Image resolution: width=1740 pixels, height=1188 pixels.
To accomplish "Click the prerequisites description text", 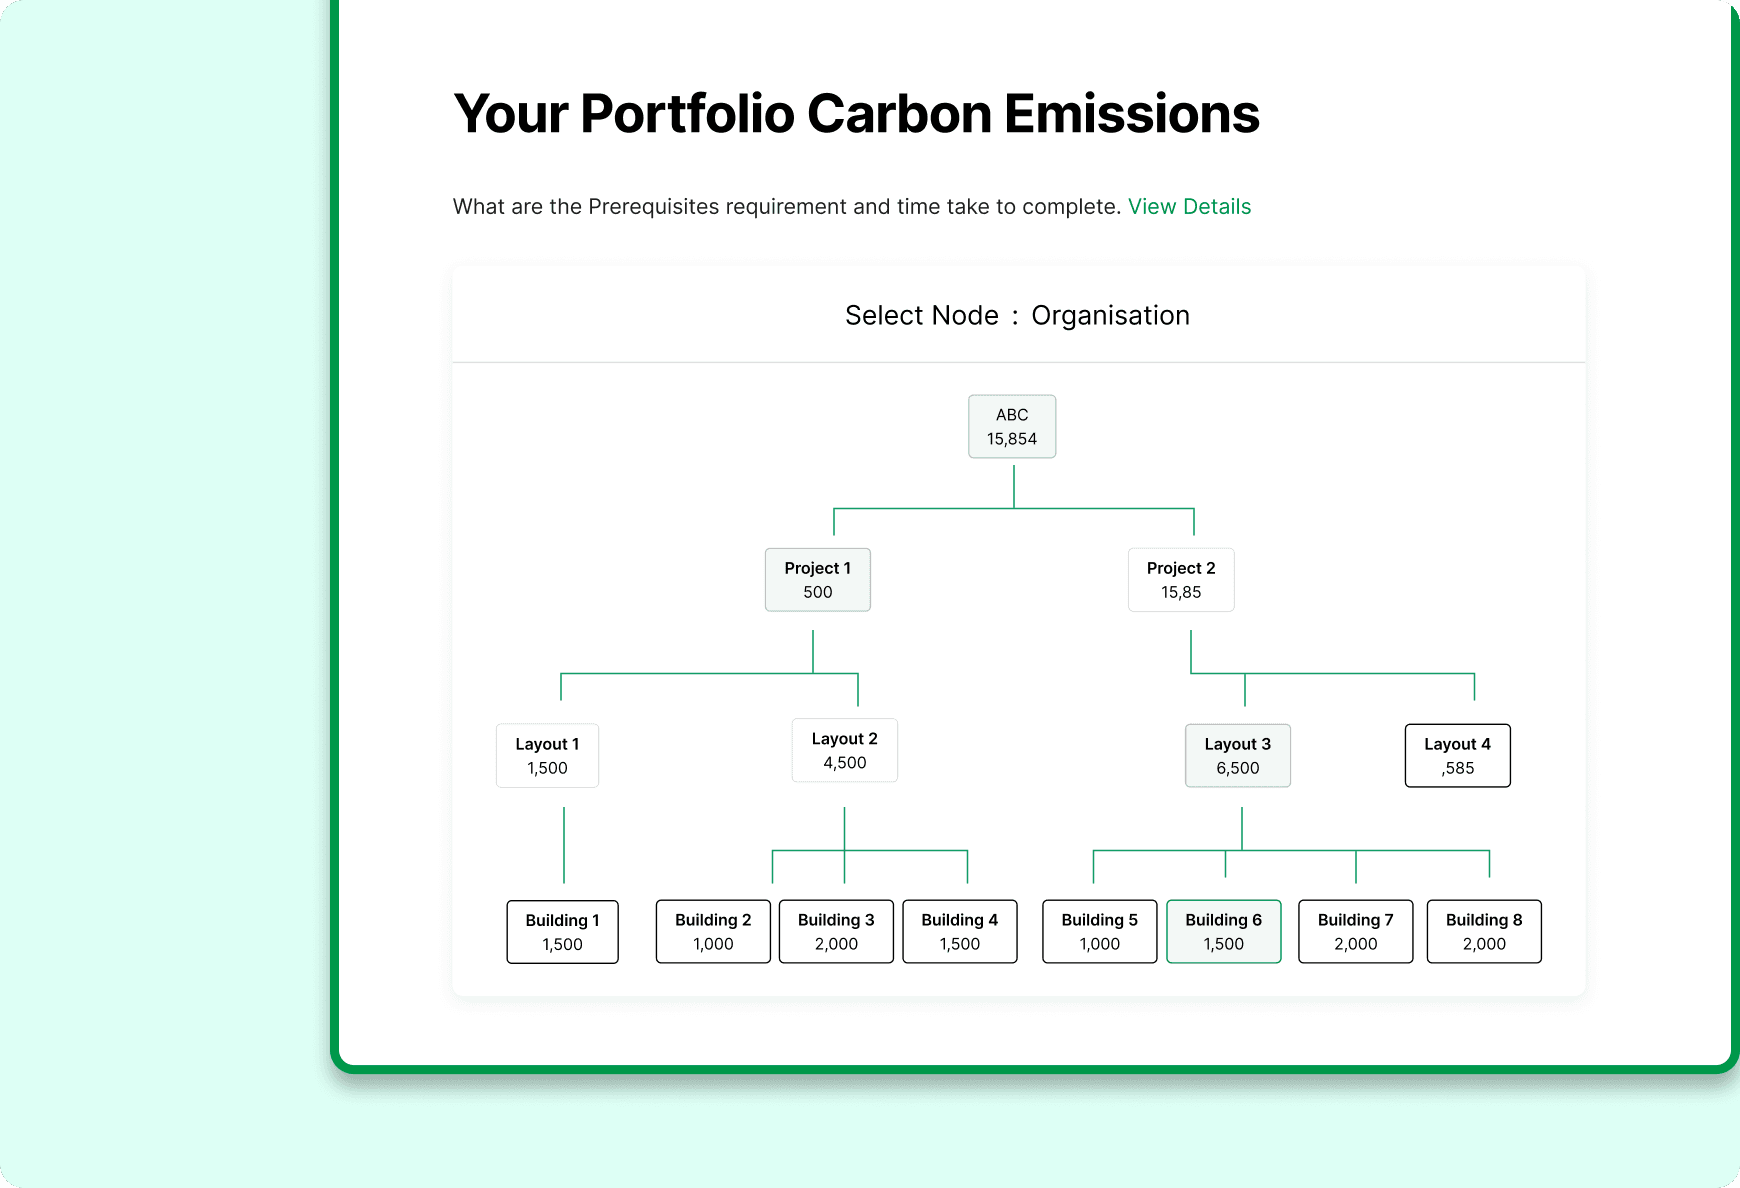I will click(787, 206).
